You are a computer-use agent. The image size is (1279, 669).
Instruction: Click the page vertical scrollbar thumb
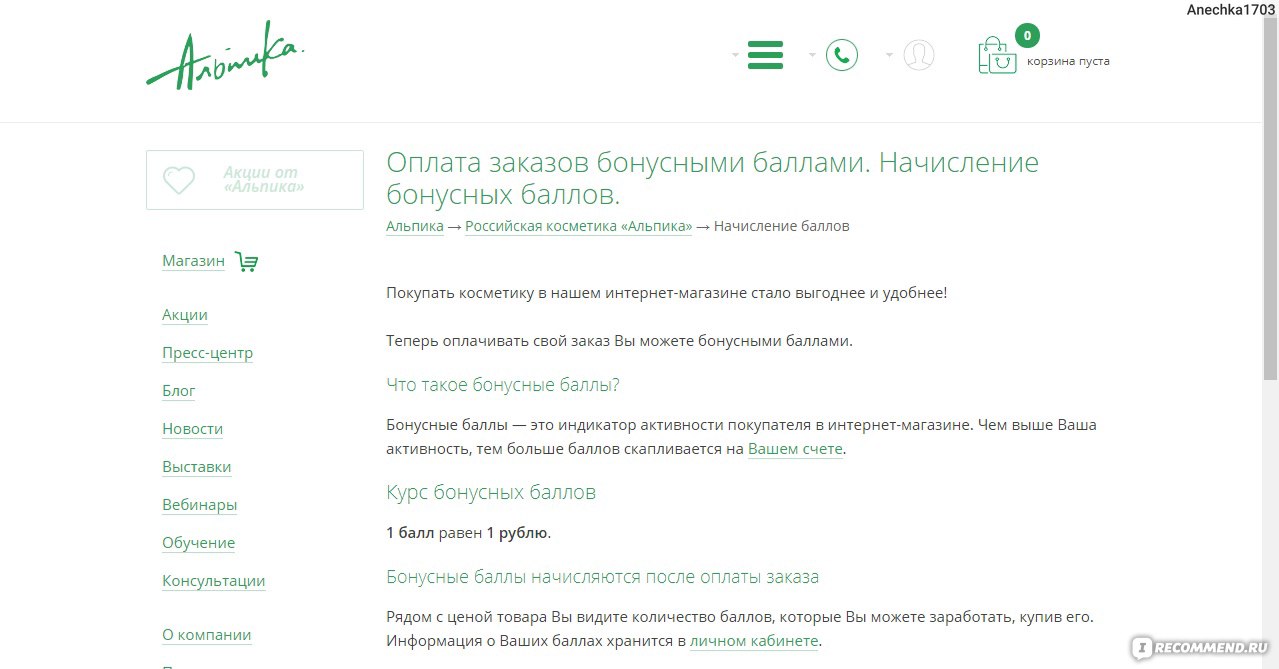tap(1270, 198)
